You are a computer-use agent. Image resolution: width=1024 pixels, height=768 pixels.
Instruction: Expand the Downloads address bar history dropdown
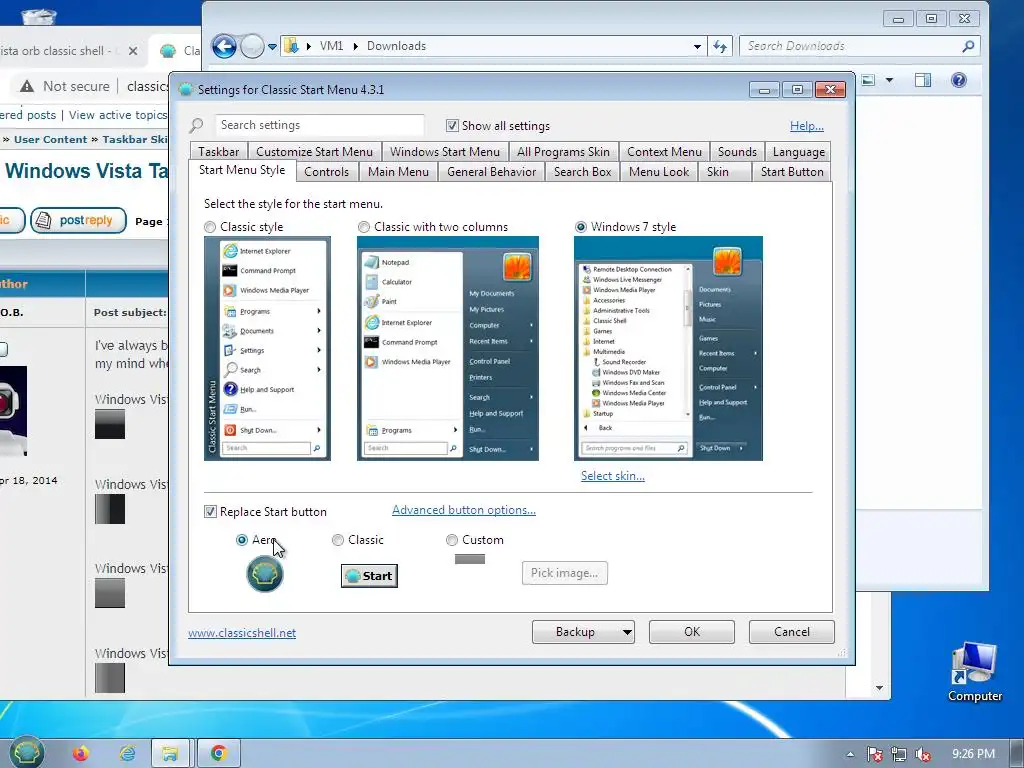click(x=697, y=46)
